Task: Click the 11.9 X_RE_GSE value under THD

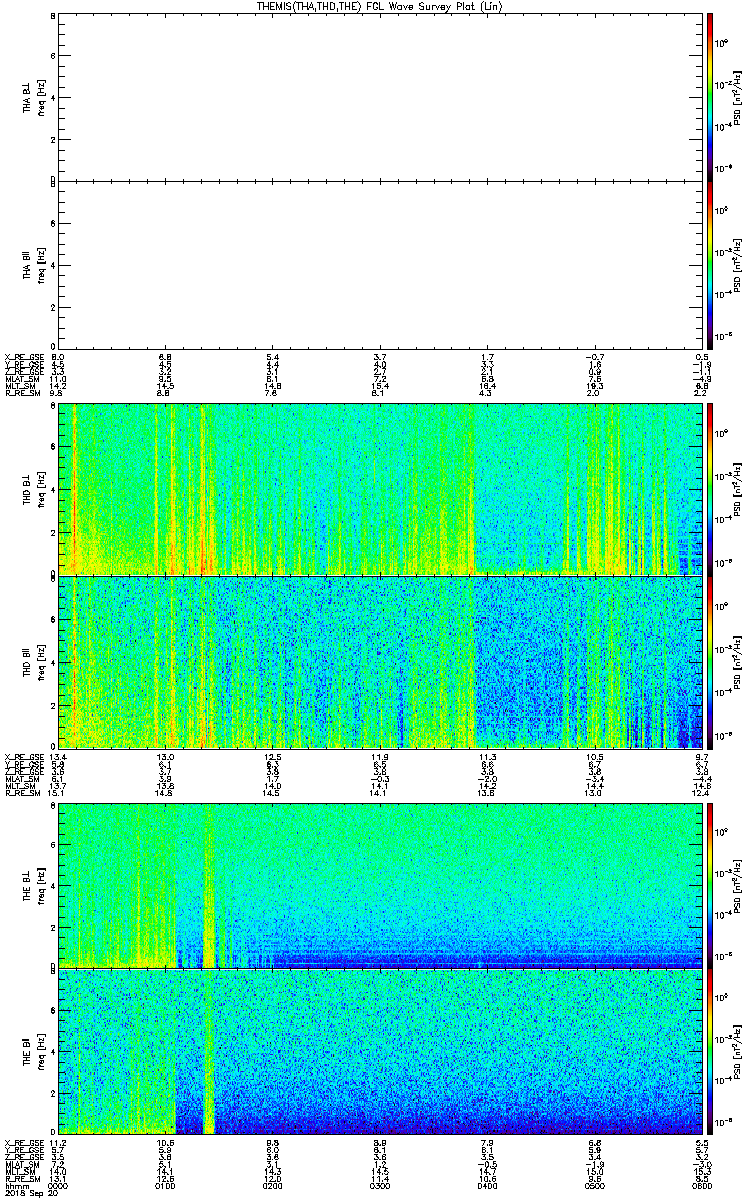Action: [380, 756]
